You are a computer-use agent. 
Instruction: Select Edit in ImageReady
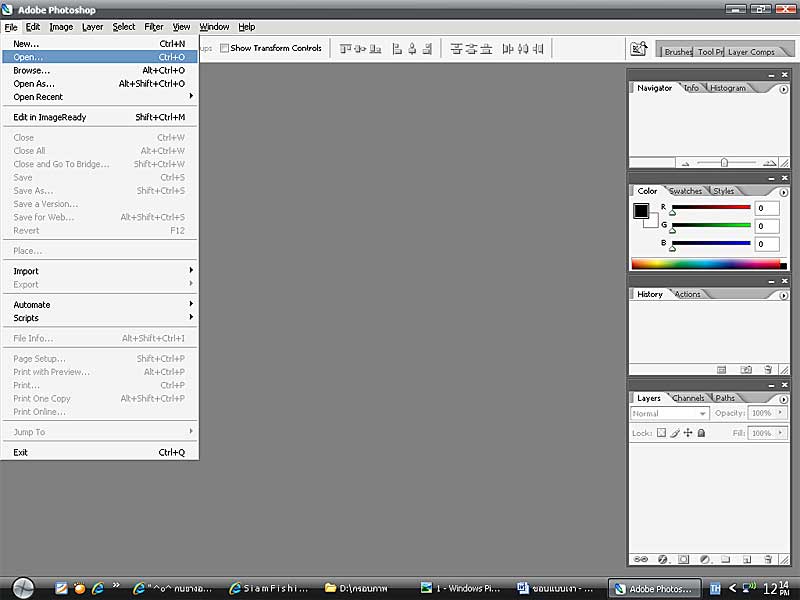(x=100, y=117)
